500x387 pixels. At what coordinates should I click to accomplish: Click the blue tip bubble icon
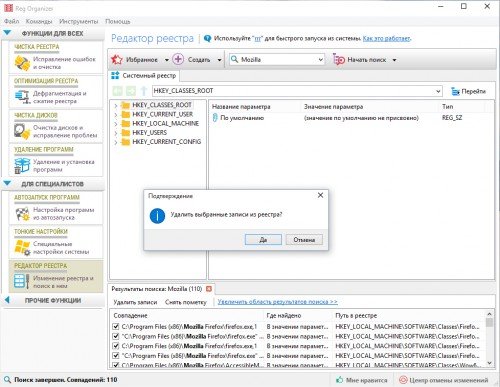coord(207,39)
